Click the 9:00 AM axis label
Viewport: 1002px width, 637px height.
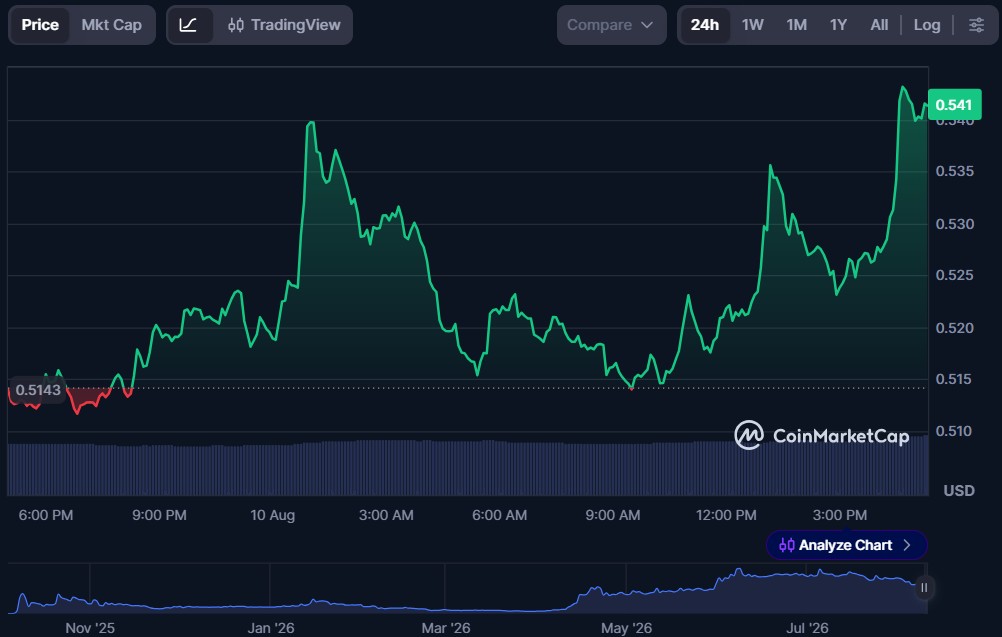point(612,515)
